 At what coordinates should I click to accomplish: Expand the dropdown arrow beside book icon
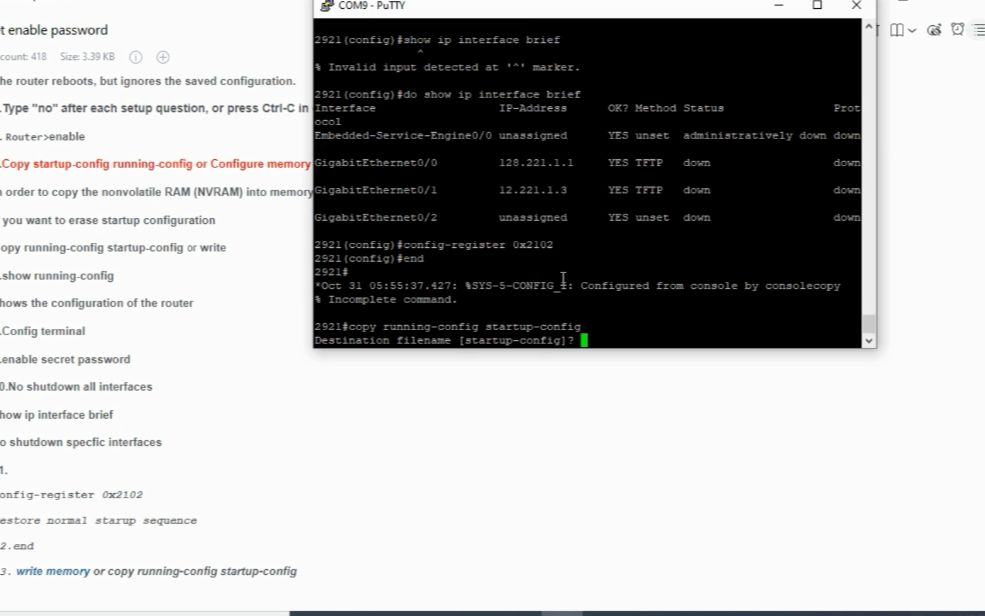912,30
